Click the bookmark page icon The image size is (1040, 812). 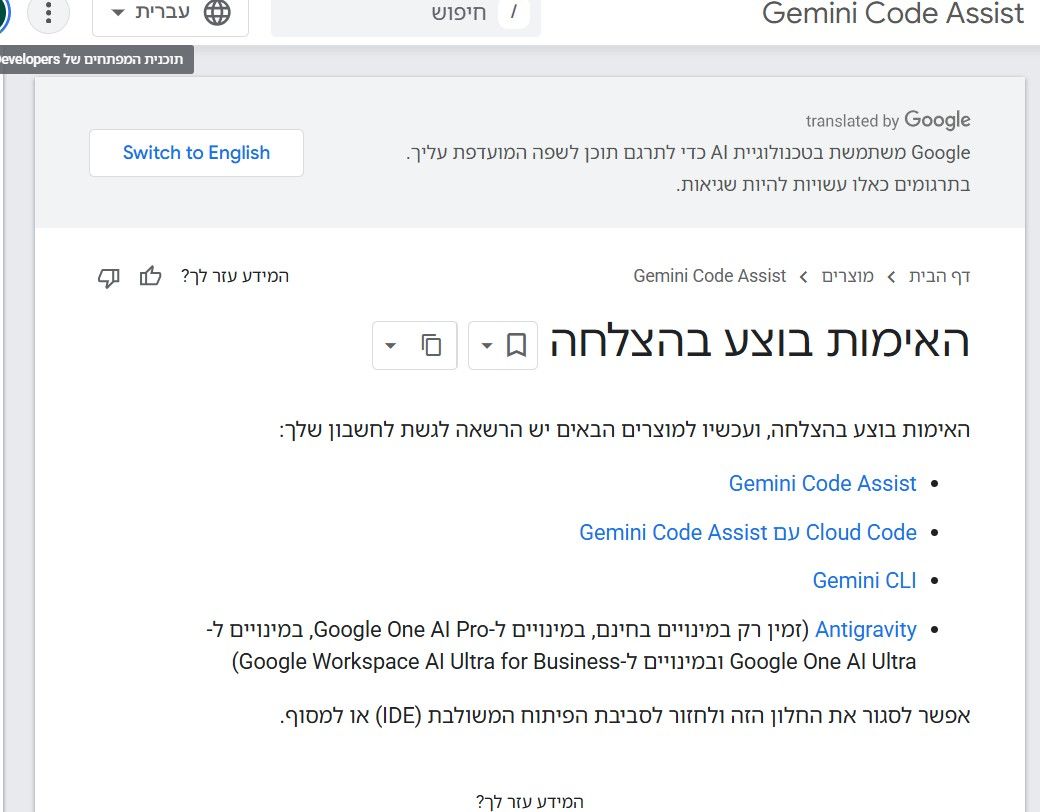coord(516,346)
